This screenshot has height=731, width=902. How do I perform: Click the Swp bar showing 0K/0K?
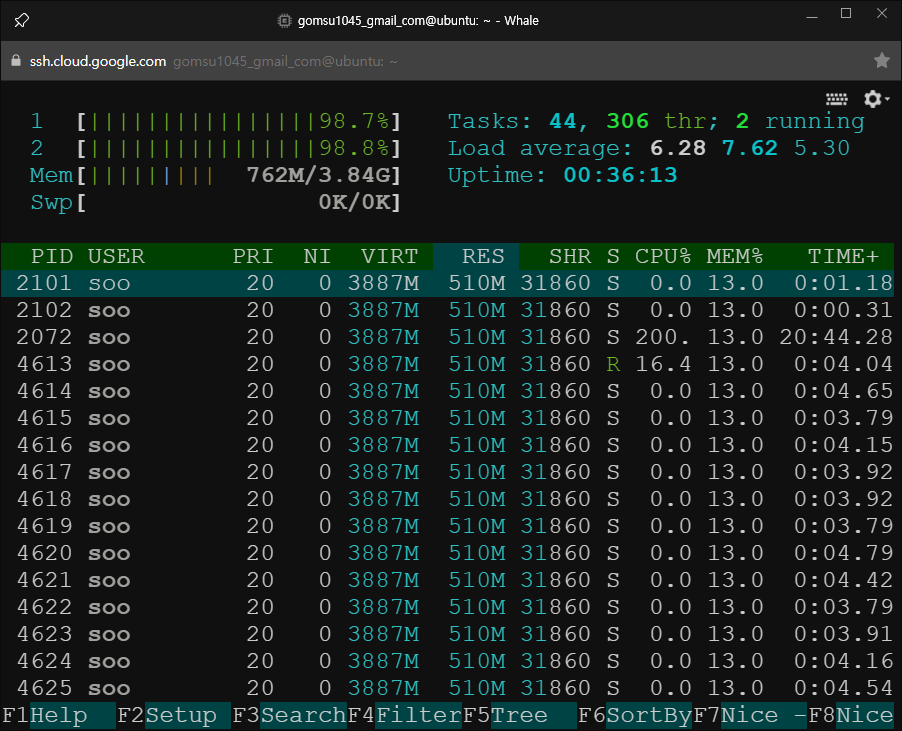239,202
